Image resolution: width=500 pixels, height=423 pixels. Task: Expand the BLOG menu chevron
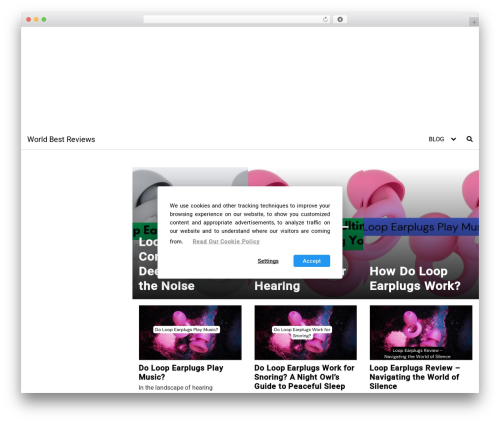click(453, 139)
